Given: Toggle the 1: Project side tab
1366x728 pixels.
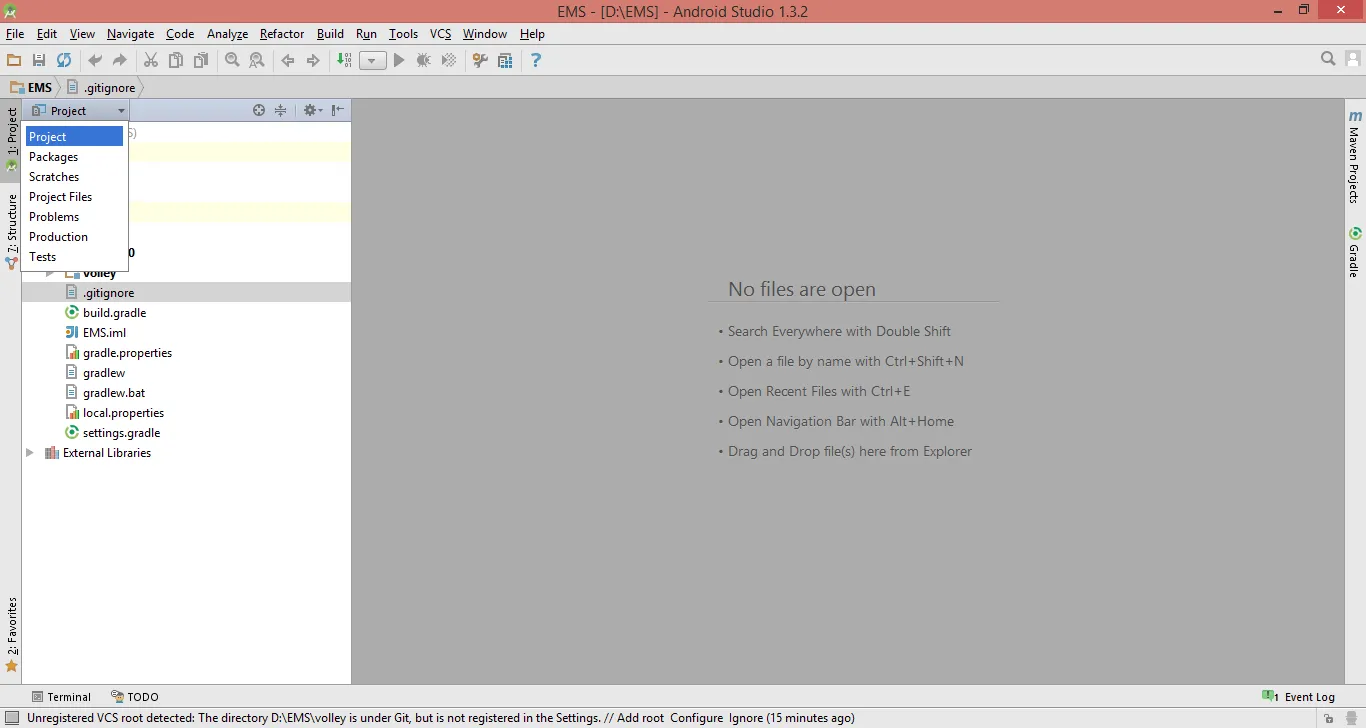Looking at the screenshot, I should click(x=11, y=140).
